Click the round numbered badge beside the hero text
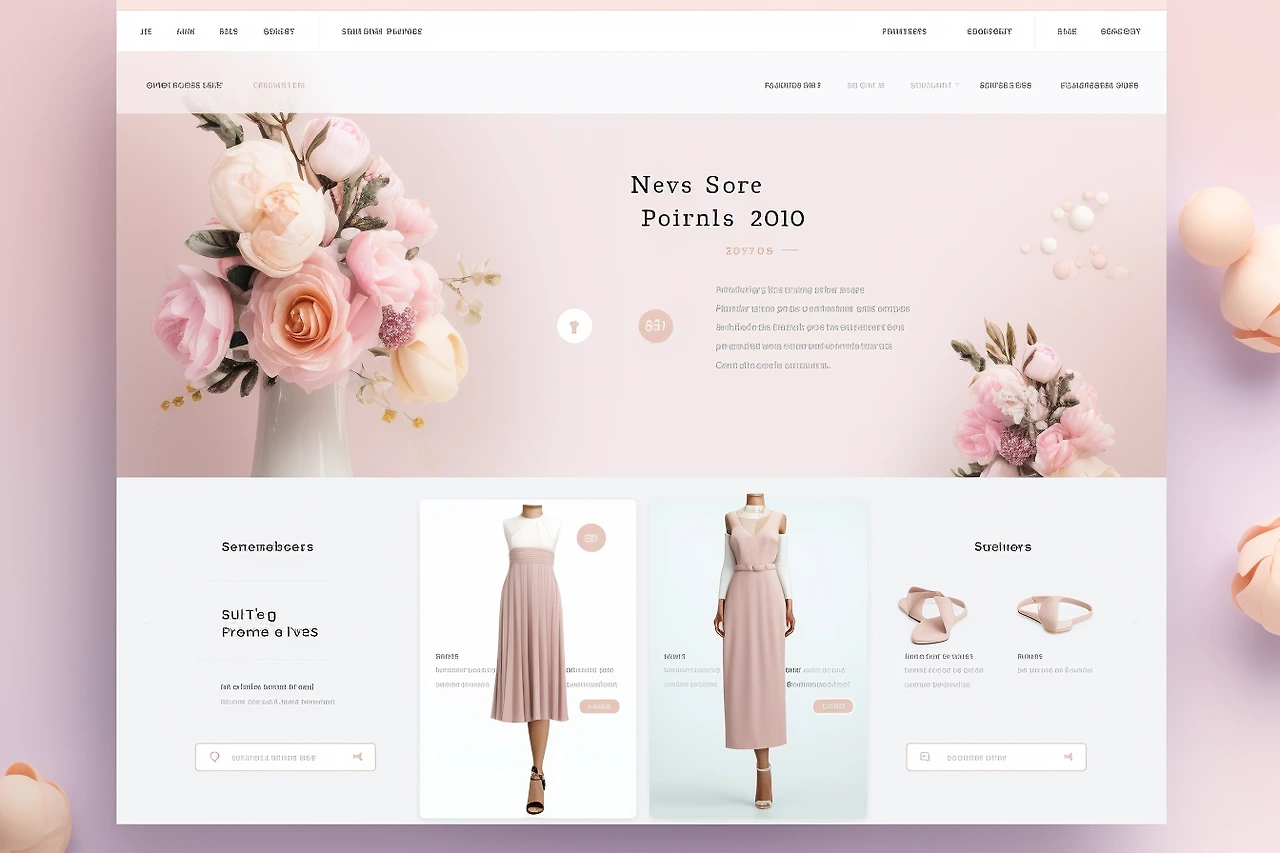The height and width of the screenshot is (853, 1280). 655,325
